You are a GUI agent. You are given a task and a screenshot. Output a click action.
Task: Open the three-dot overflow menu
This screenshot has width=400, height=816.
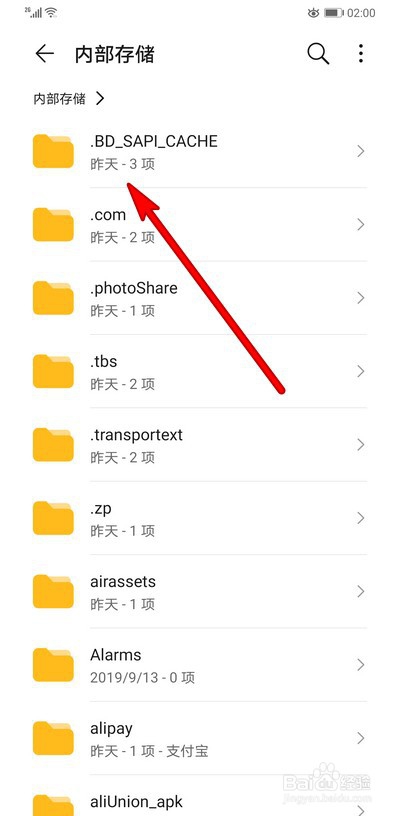360,54
